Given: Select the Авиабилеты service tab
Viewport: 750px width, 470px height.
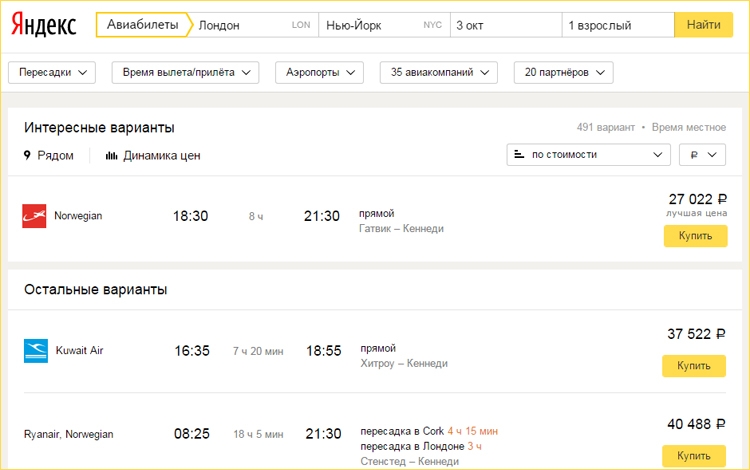Looking at the screenshot, I should click(x=143, y=25).
